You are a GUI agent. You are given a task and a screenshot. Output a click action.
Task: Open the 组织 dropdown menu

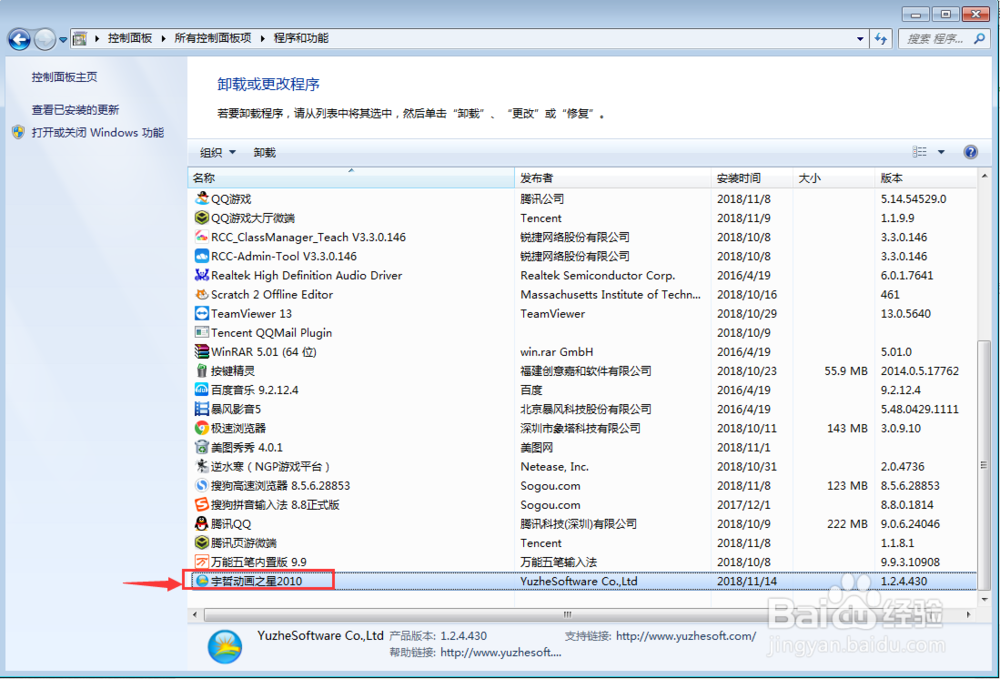(217, 152)
